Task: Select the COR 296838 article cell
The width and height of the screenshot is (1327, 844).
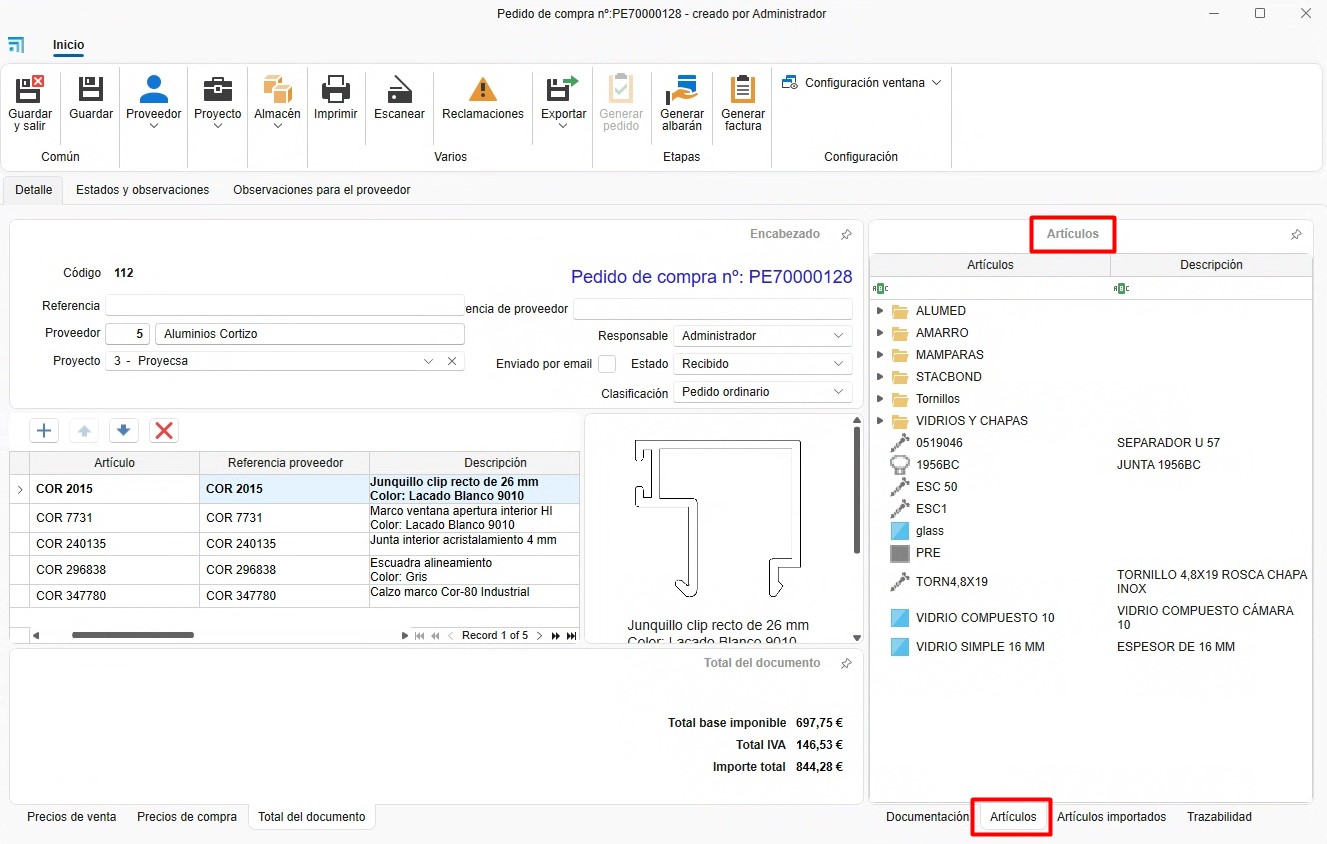Action: point(115,570)
